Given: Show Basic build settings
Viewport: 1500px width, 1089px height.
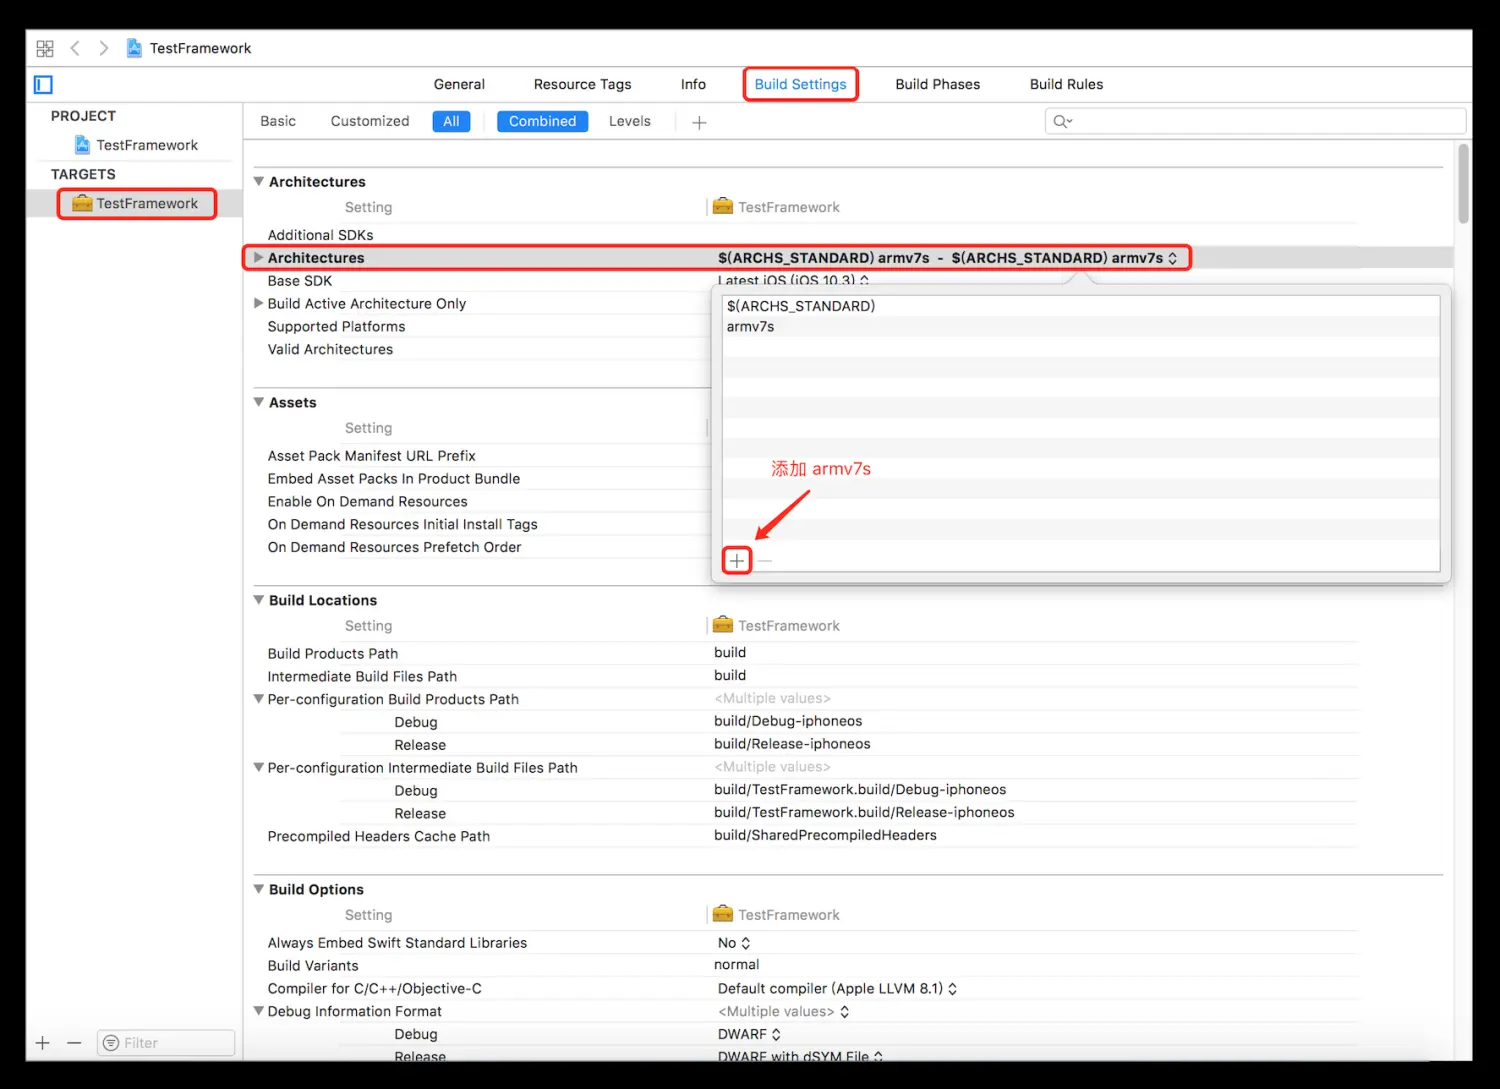Looking at the screenshot, I should click(278, 121).
